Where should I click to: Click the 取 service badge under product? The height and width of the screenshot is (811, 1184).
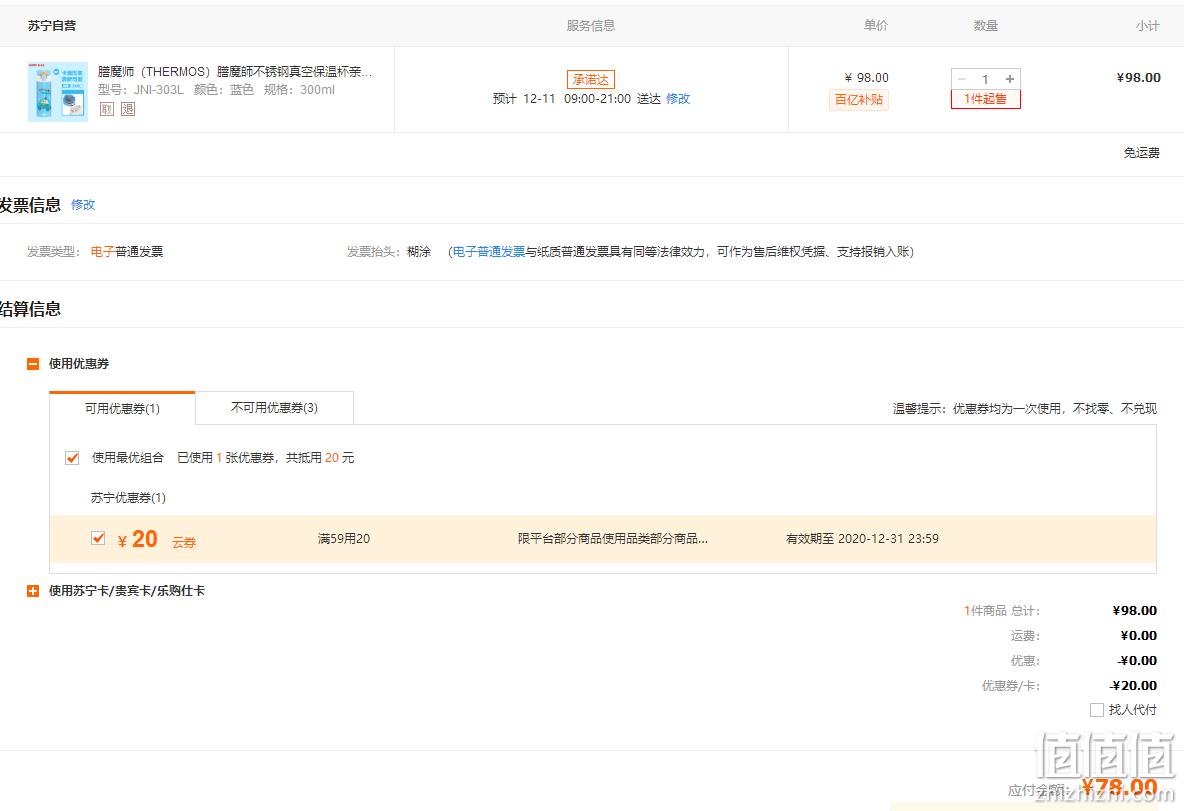[x=106, y=109]
